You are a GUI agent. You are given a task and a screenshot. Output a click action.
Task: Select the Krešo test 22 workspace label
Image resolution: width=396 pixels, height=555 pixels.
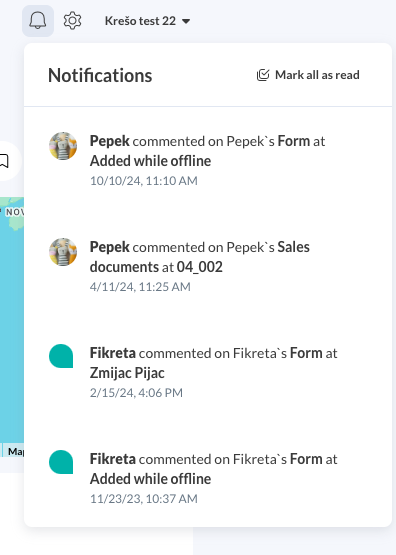(140, 21)
